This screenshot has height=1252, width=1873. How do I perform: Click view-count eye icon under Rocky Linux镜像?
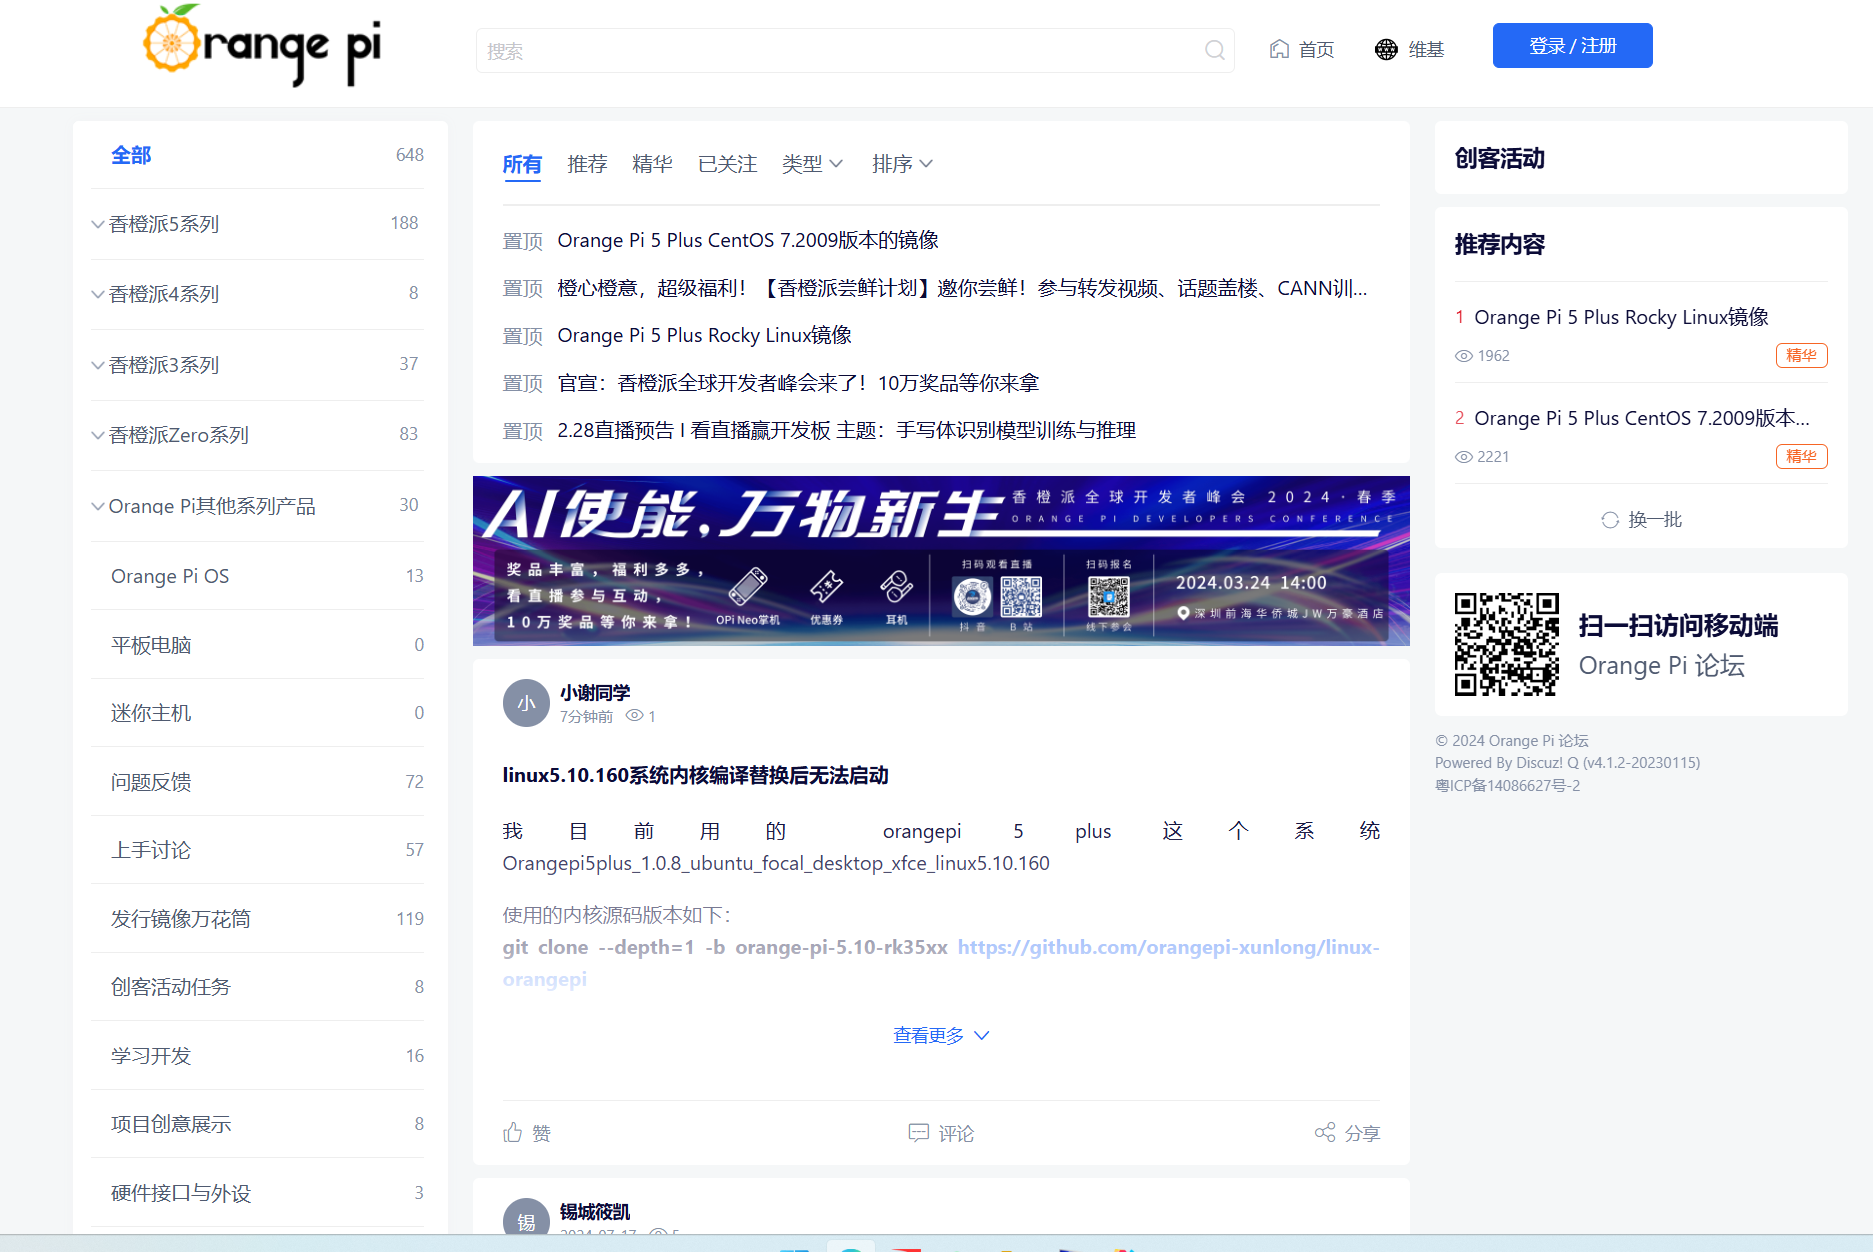click(x=1464, y=356)
